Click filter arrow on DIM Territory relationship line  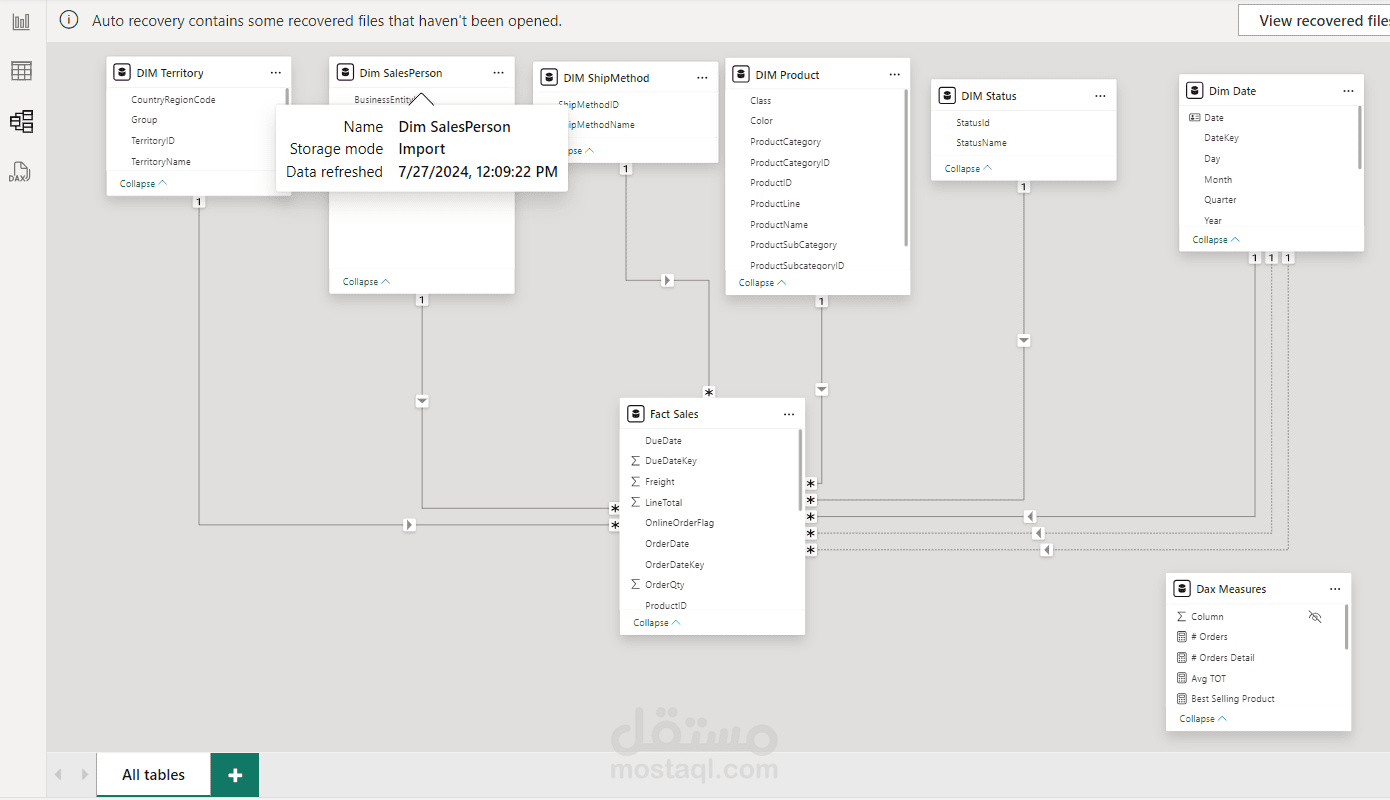[409, 524]
